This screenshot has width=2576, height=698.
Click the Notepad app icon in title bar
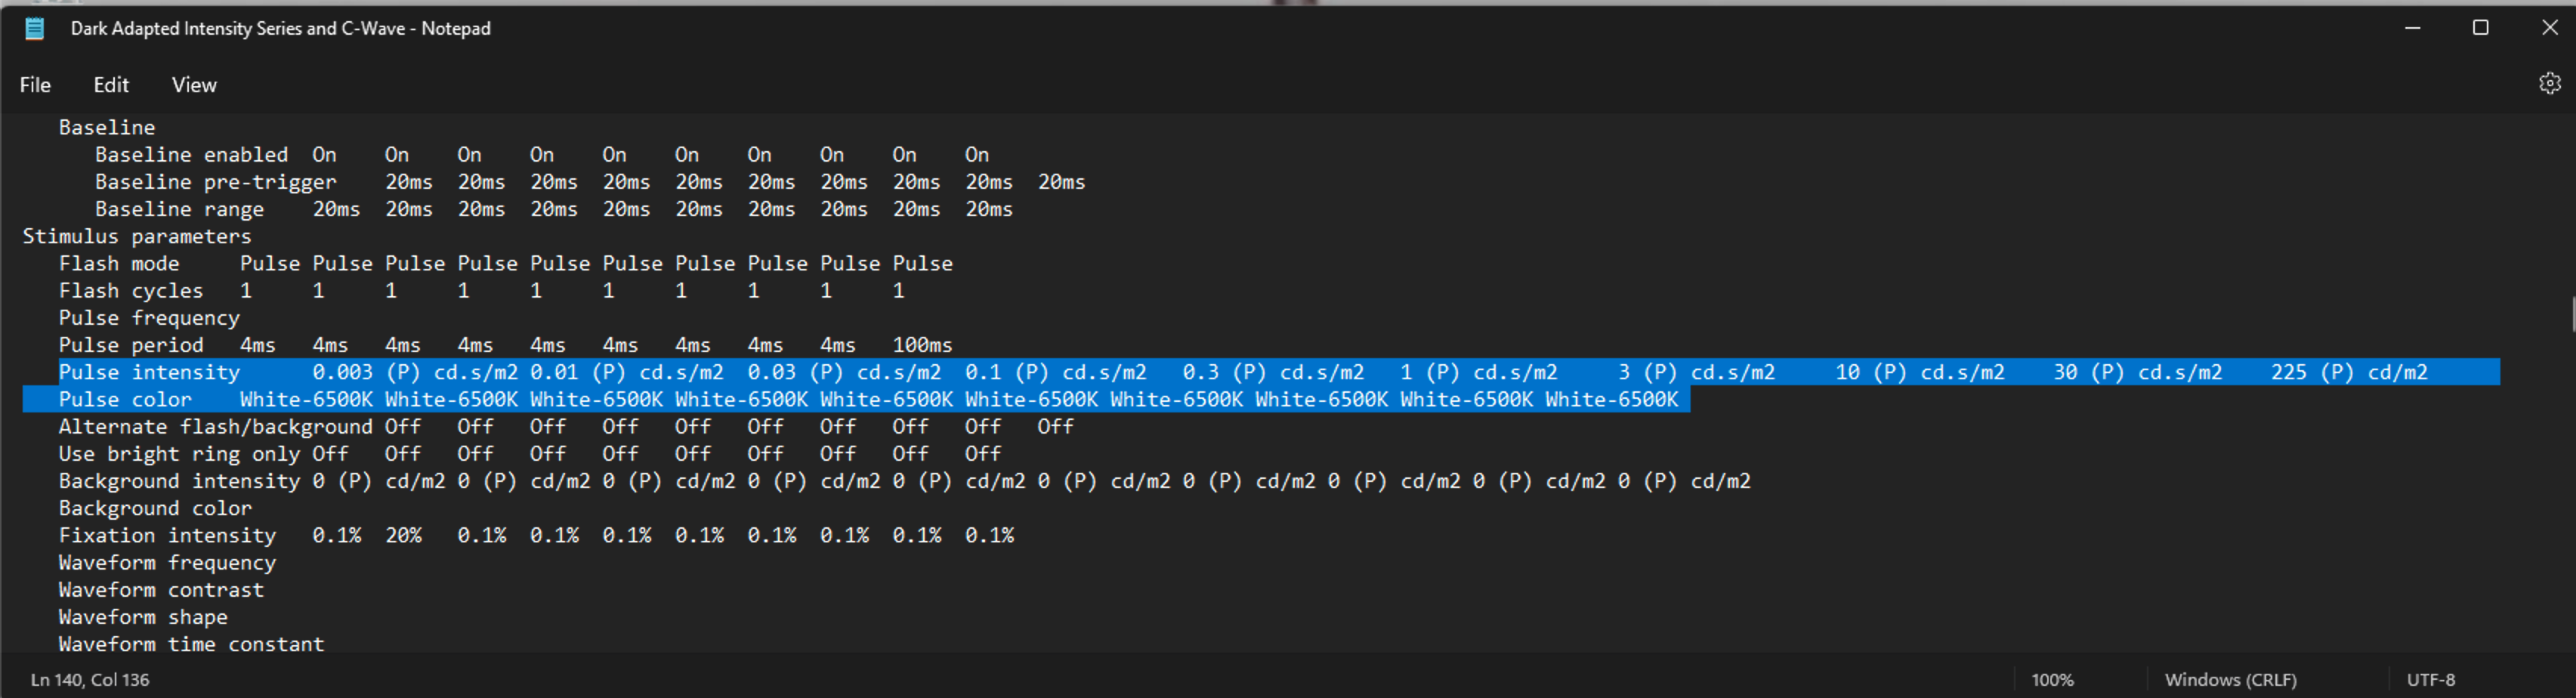click(x=35, y=28)
